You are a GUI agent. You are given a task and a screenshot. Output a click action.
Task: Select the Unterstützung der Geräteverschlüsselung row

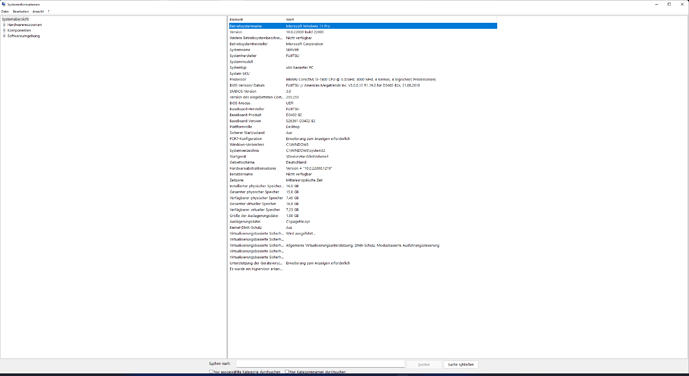pyautogui.click(x=363, y=263)
